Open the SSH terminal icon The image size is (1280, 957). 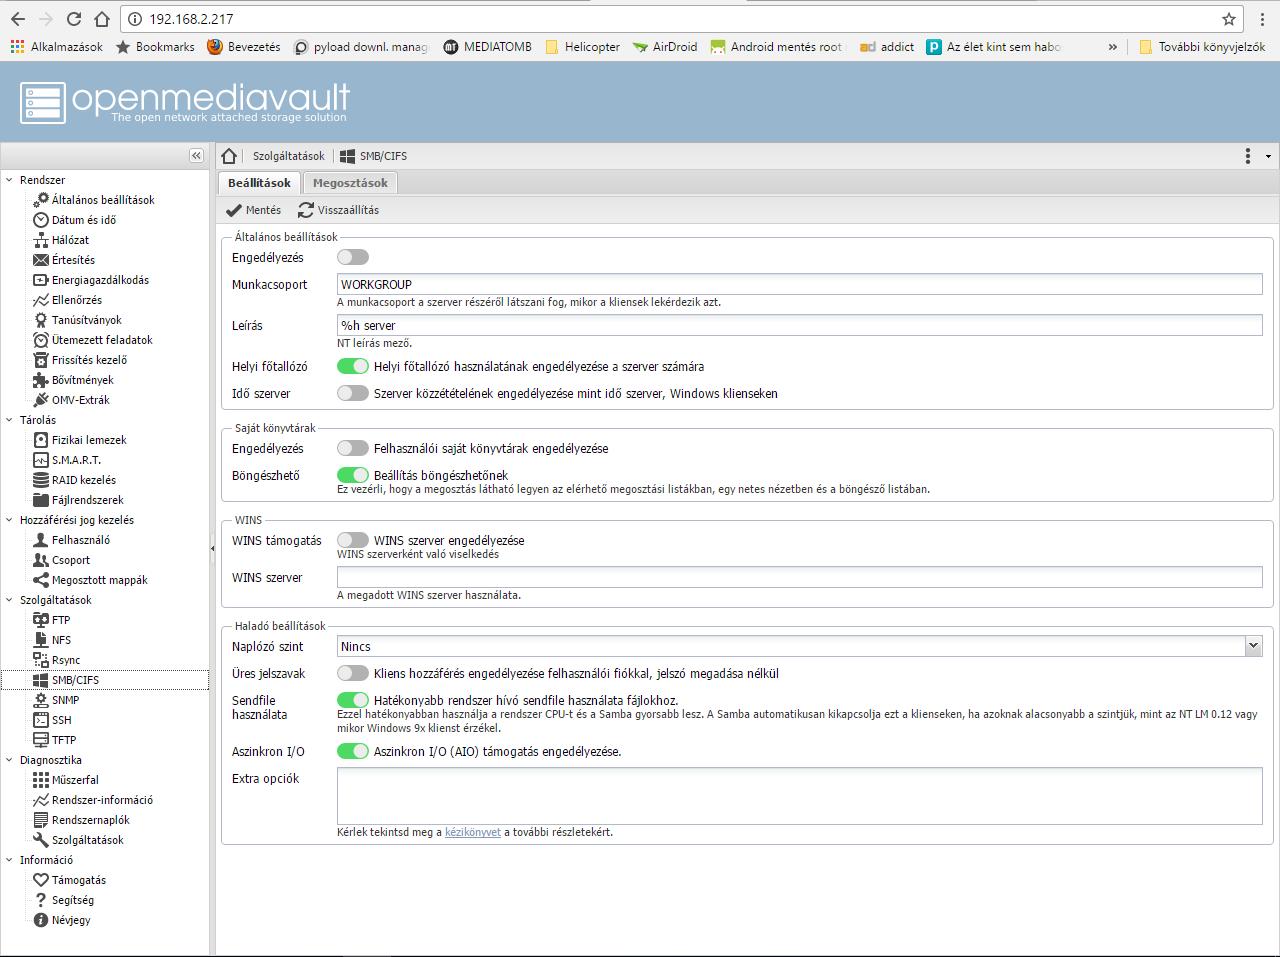(41, 720)
